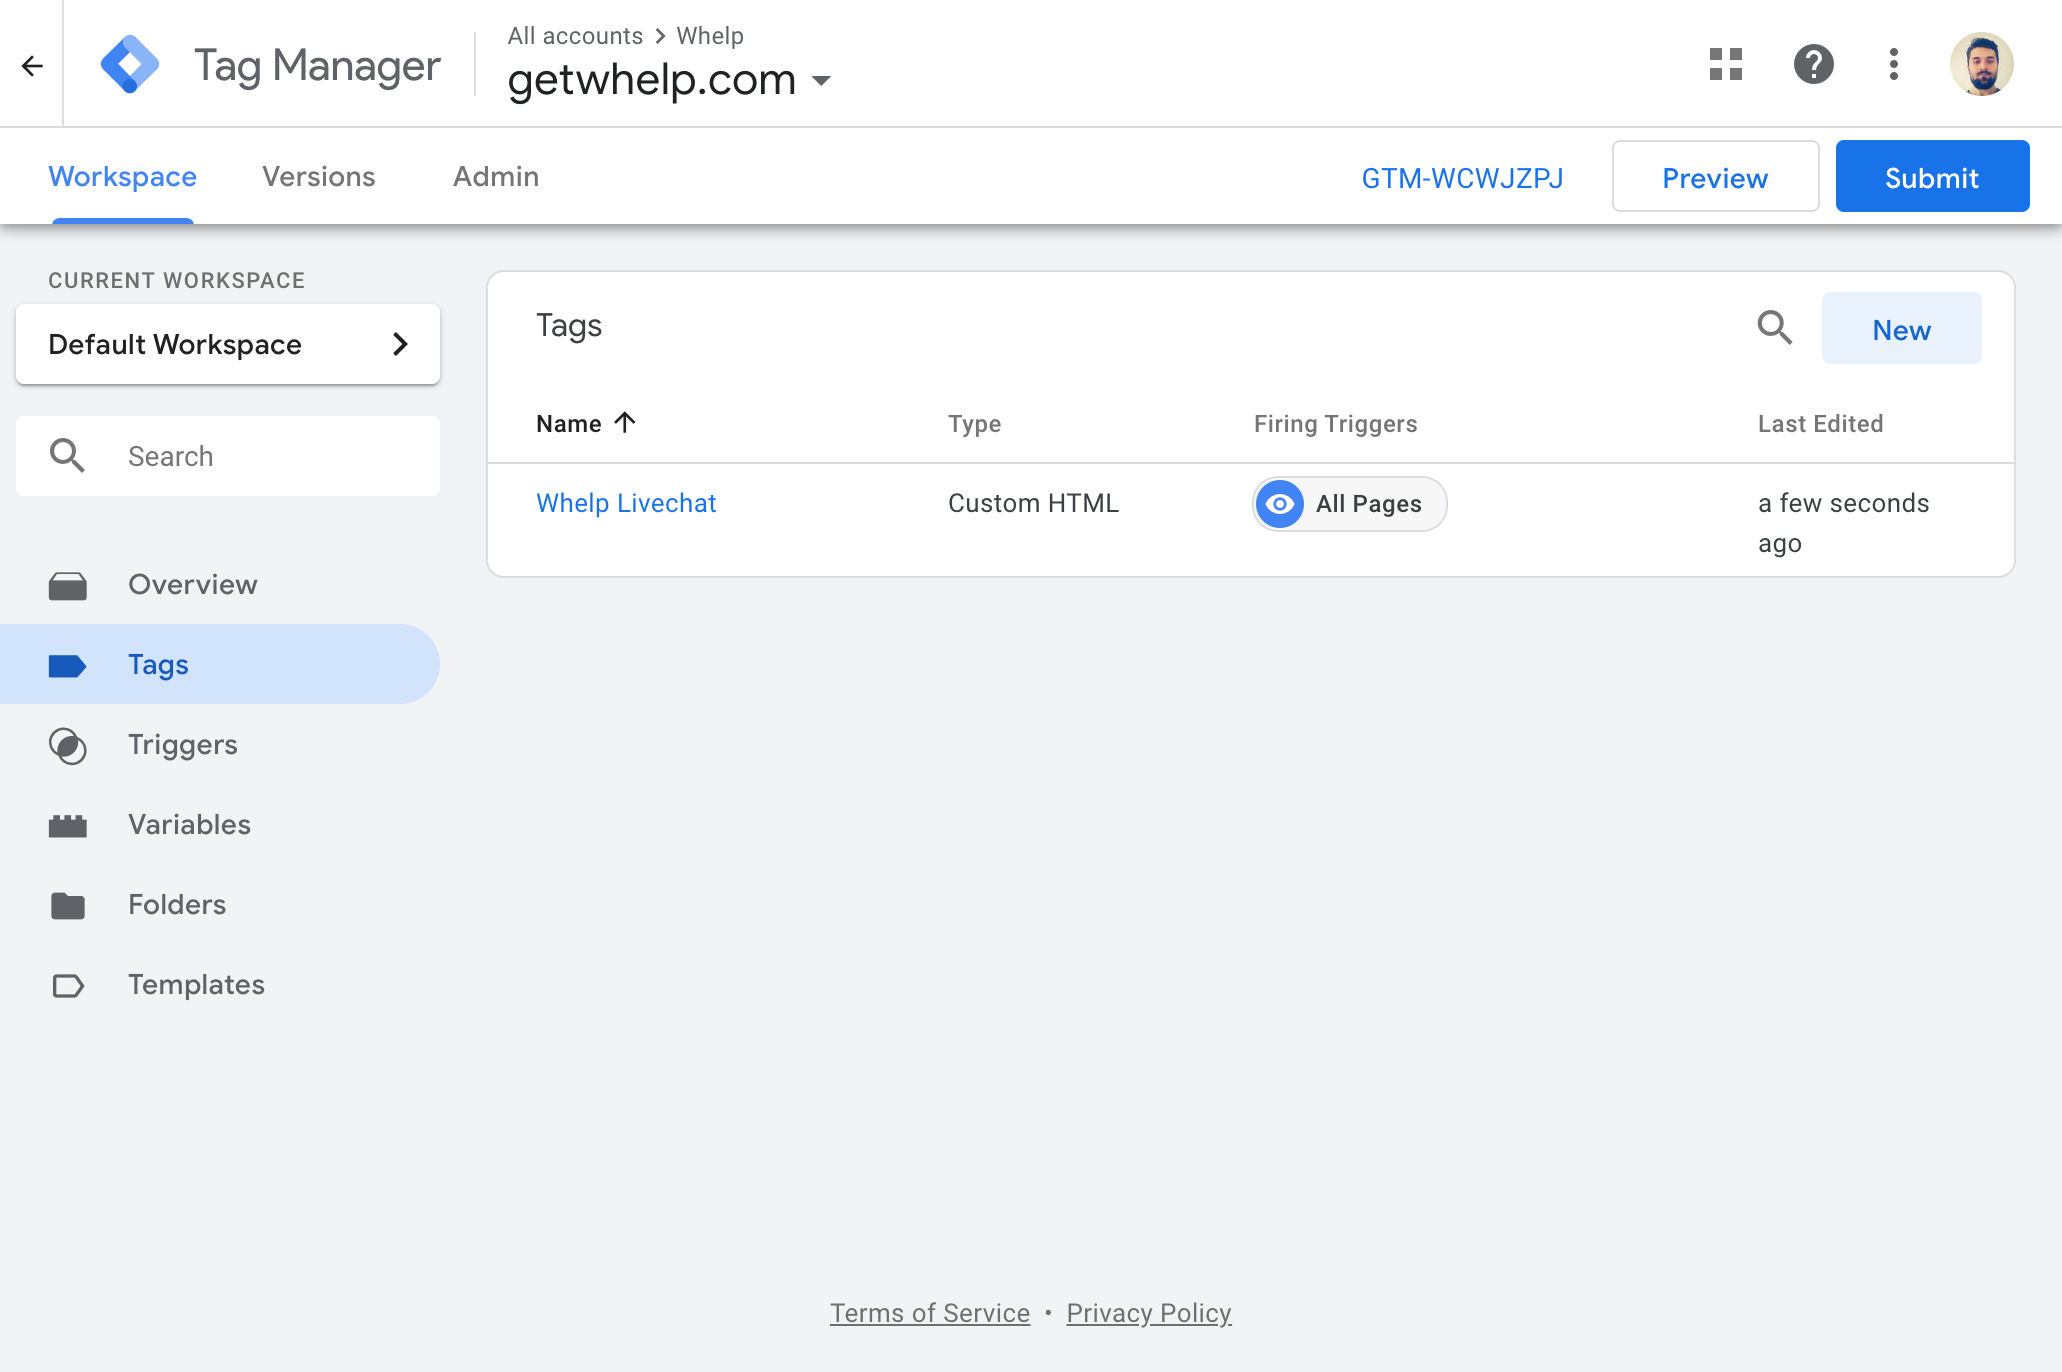The width and height of the screenshot is (2062, 1372).
Task: Click the Firing Triggers column header
Action: coord(1335,424)
